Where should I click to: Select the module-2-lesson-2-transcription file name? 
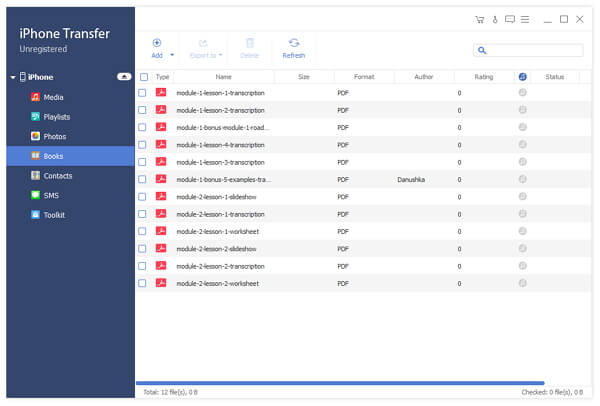click(x=220, y=266)
